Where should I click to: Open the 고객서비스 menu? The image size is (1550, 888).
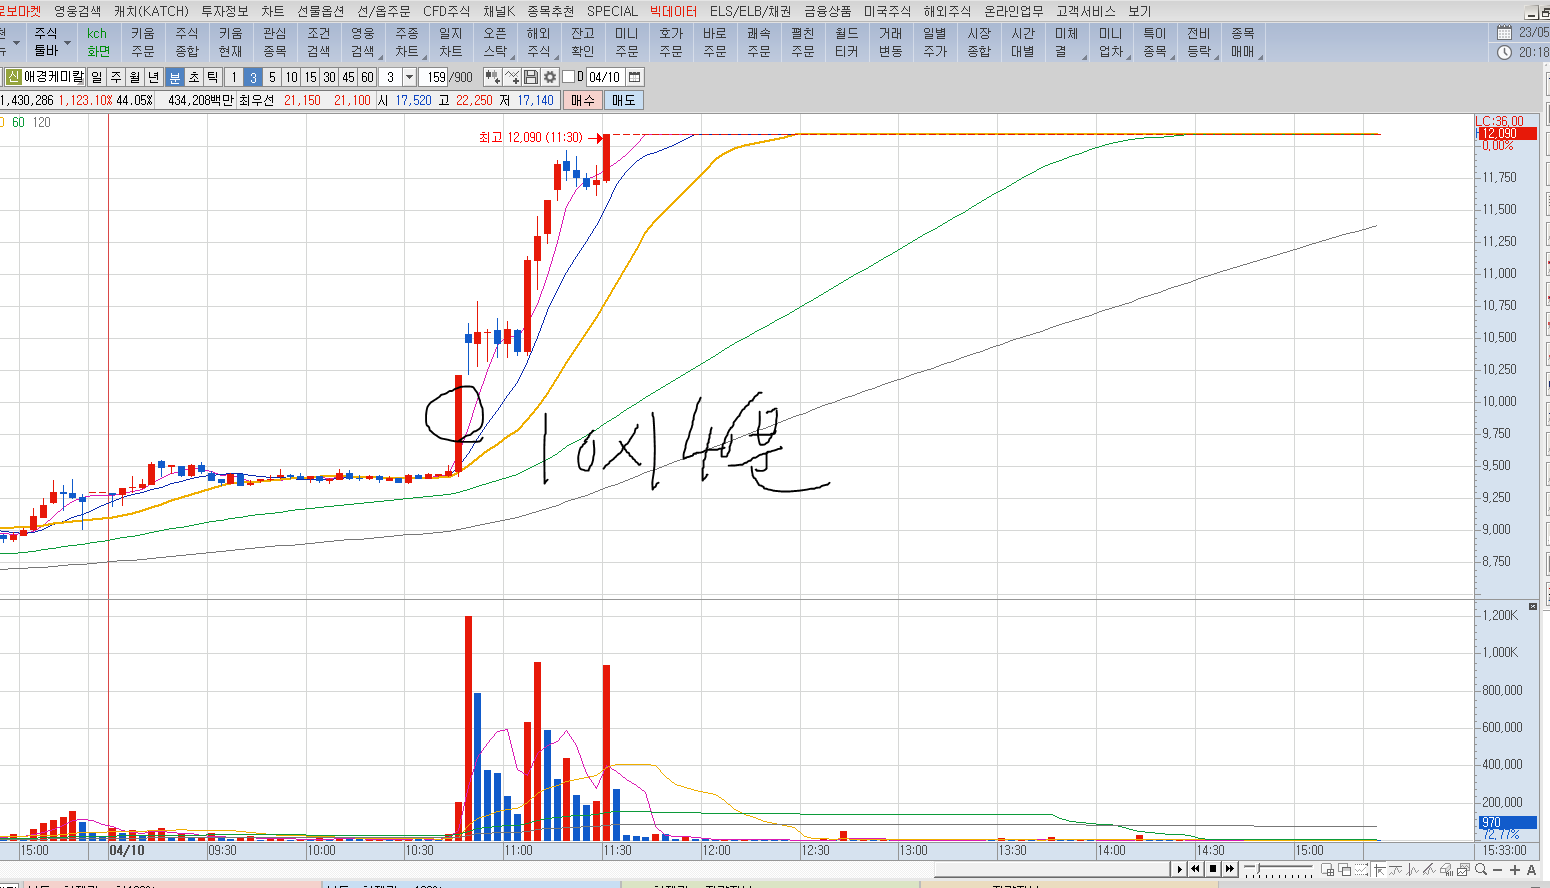(1085, 11)
